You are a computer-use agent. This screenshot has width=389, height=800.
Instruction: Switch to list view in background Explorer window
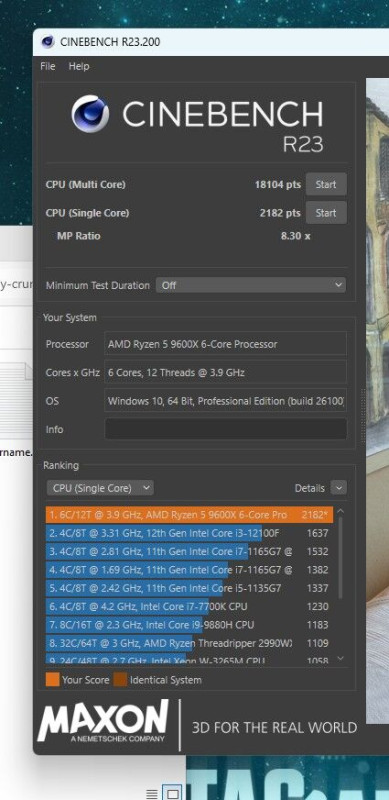coord(152,794)
